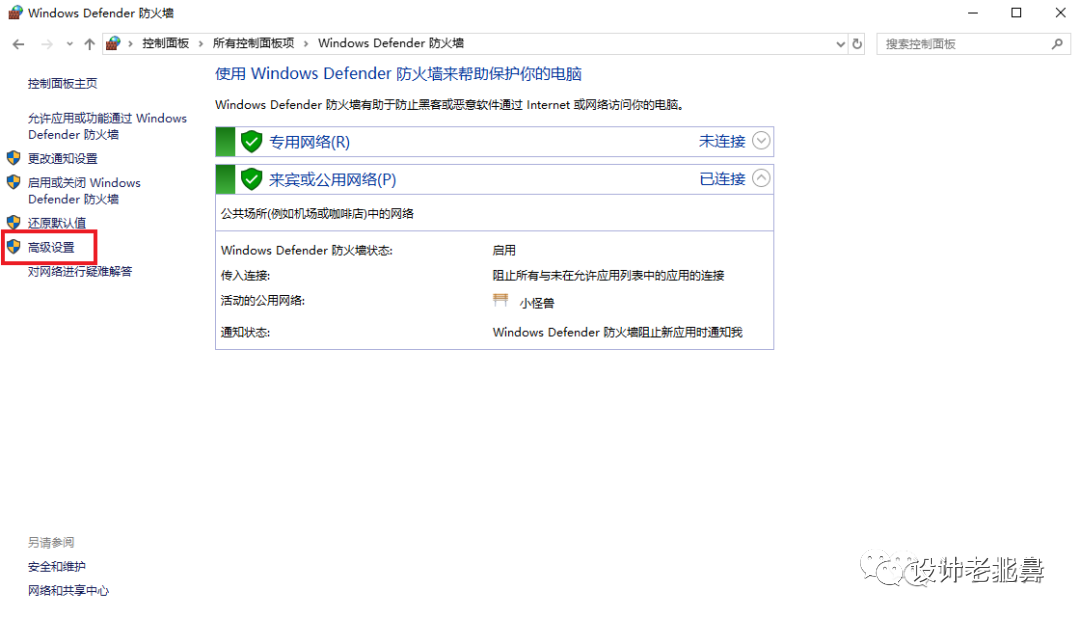Click the firewall icon in address bar
This screenshot has height=618, width=1080.
[114, 43]
